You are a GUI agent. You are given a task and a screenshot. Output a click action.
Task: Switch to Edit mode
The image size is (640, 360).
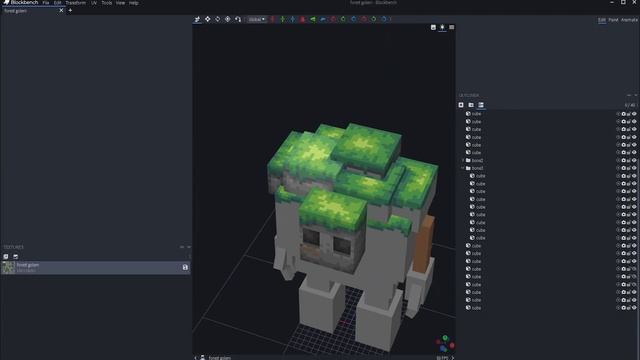point(602,20)
